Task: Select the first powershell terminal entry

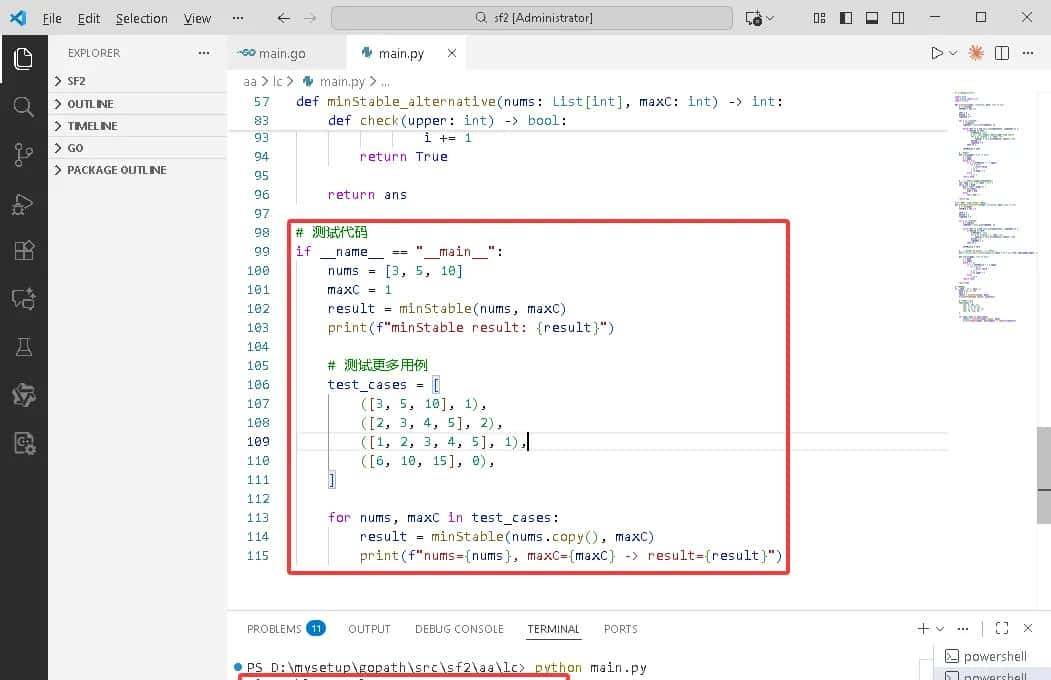Action: coord(994,656)
